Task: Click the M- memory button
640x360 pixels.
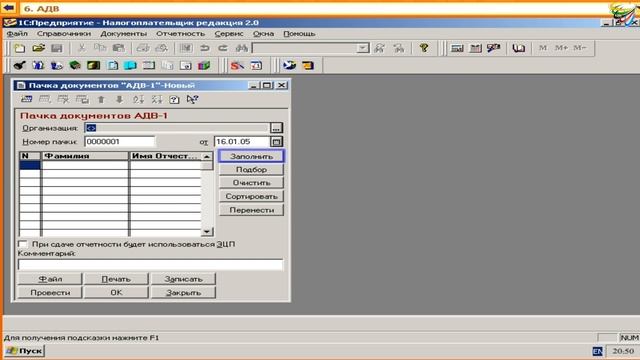Action: tap(580, 48)
